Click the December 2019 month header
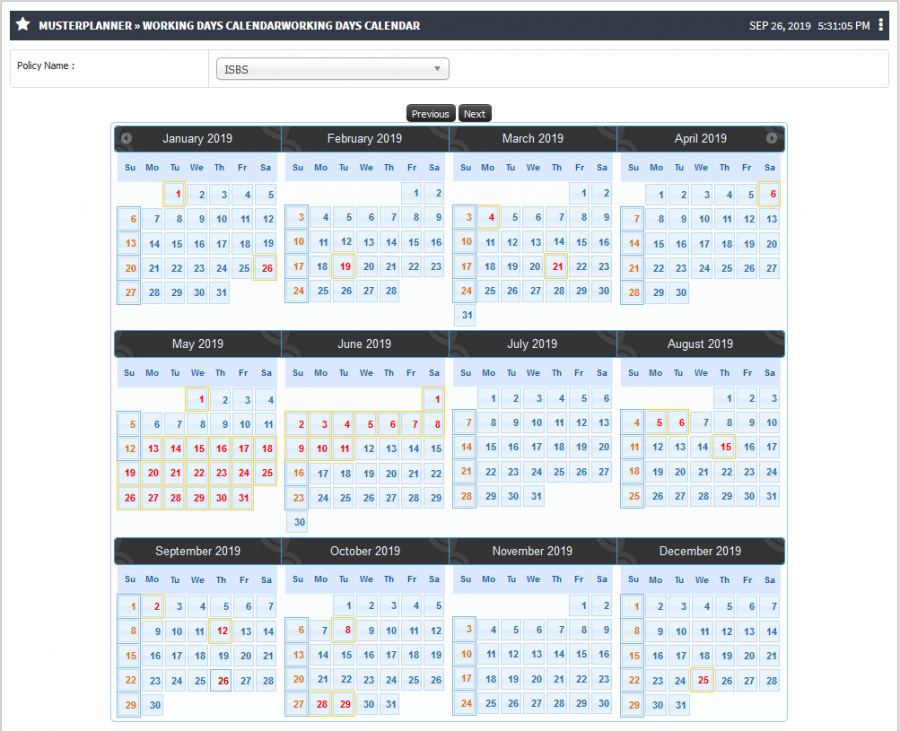Screen dimensions: 900x731 tap(700, 551)
